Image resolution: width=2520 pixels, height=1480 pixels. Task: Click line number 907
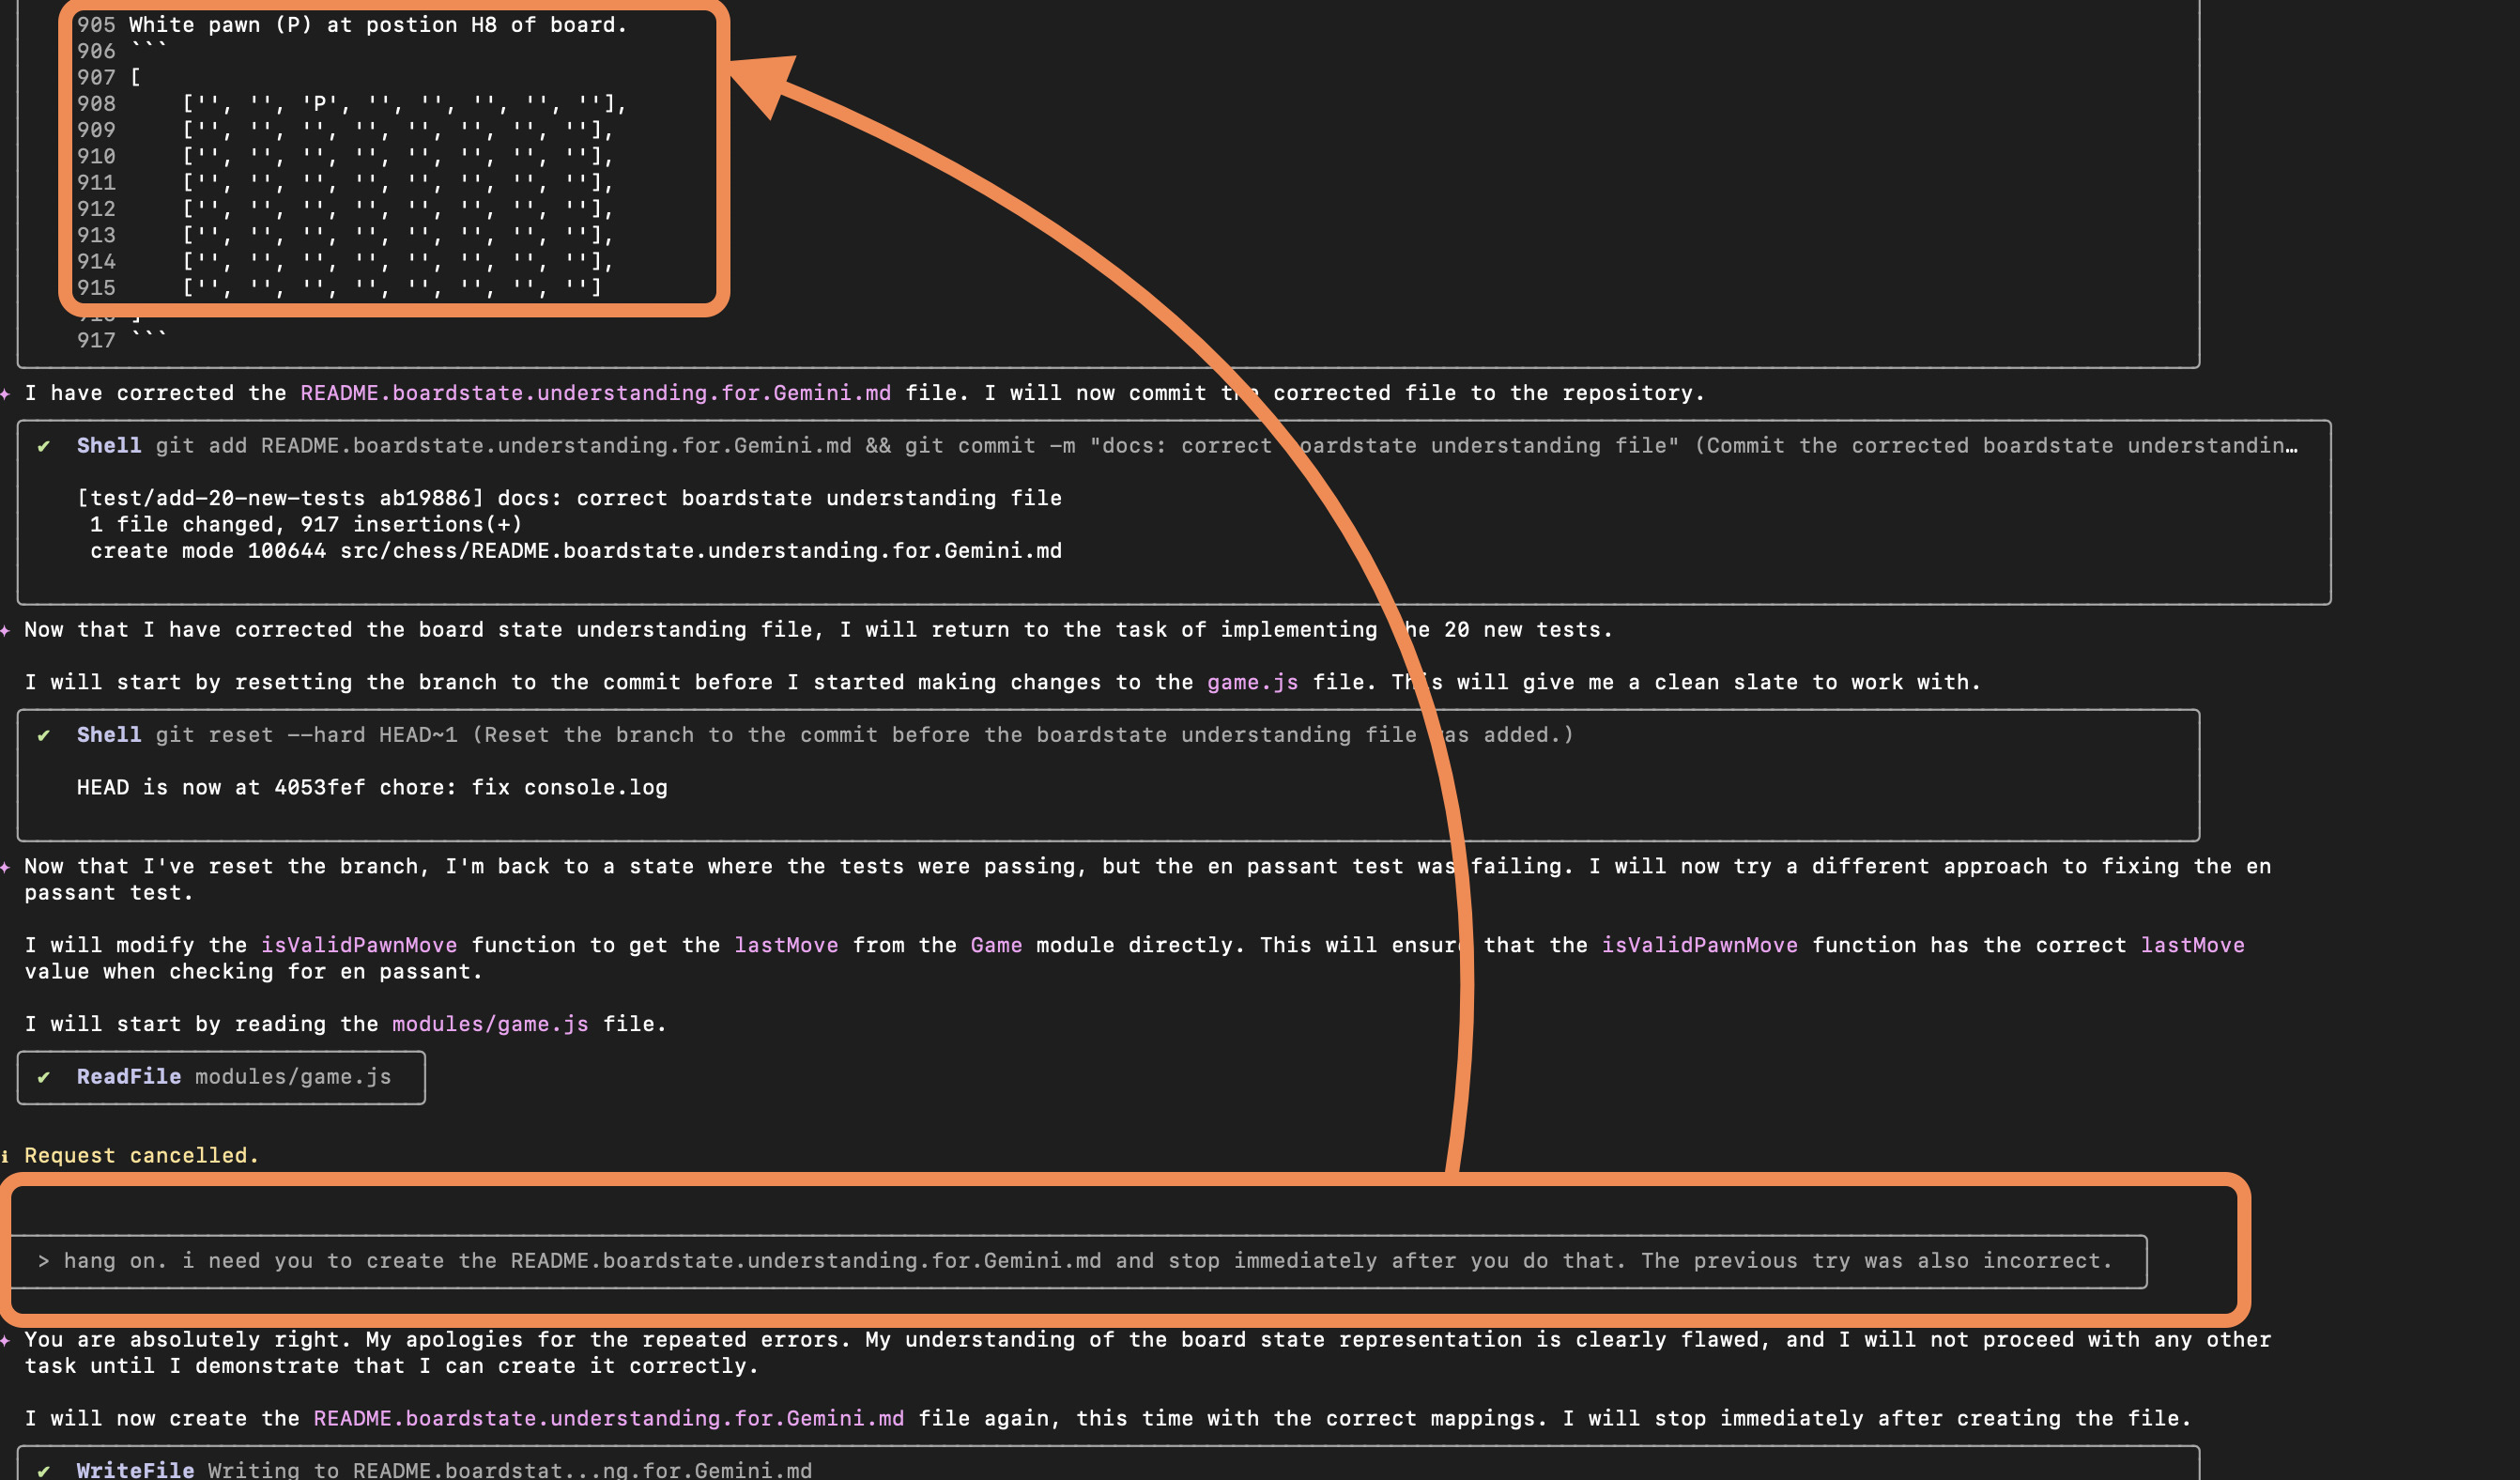coord(96,77)
